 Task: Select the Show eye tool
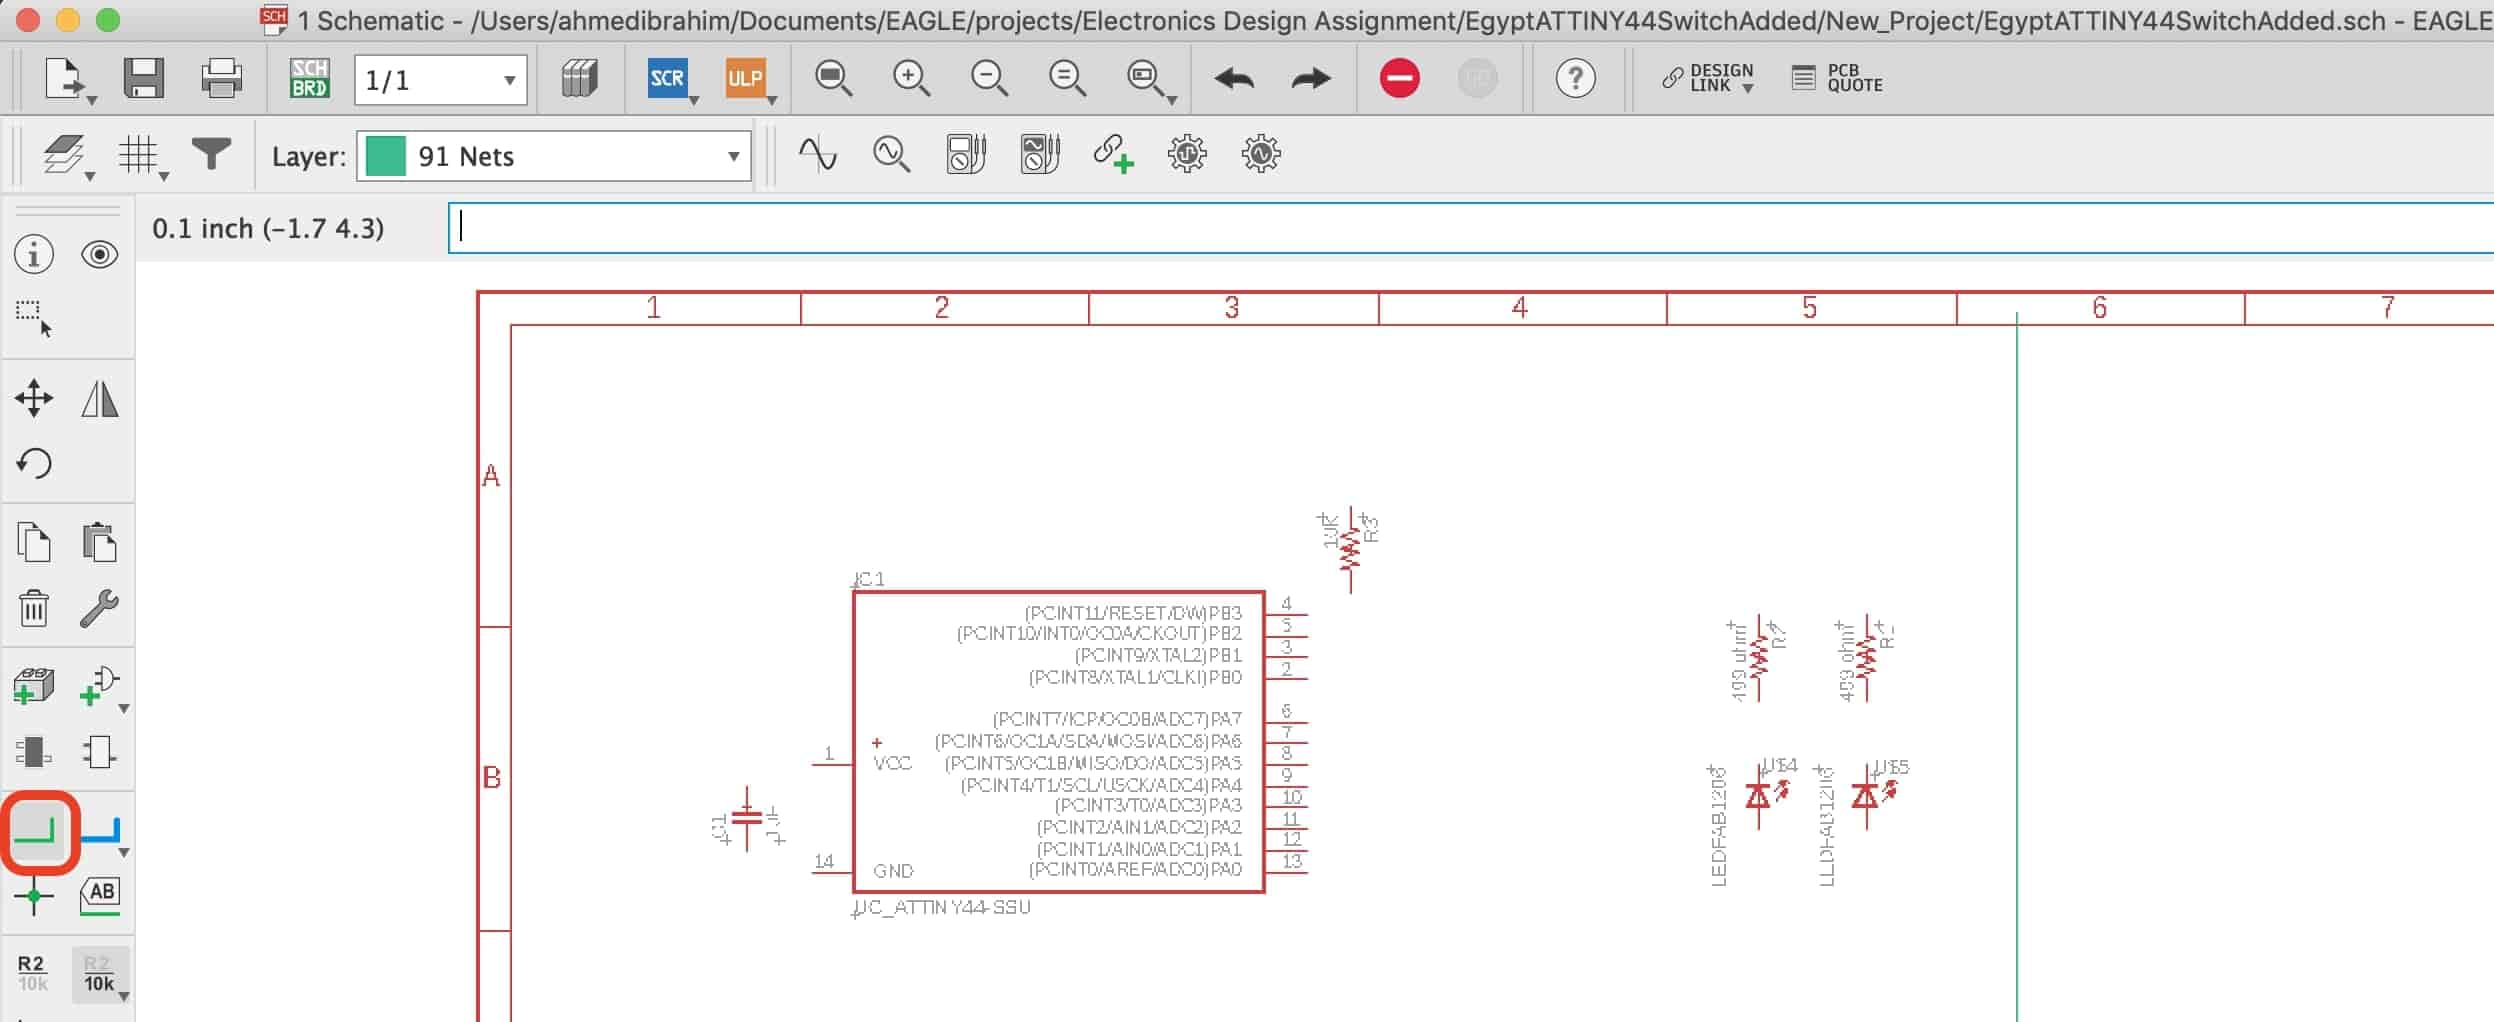(x=99, y=255)
